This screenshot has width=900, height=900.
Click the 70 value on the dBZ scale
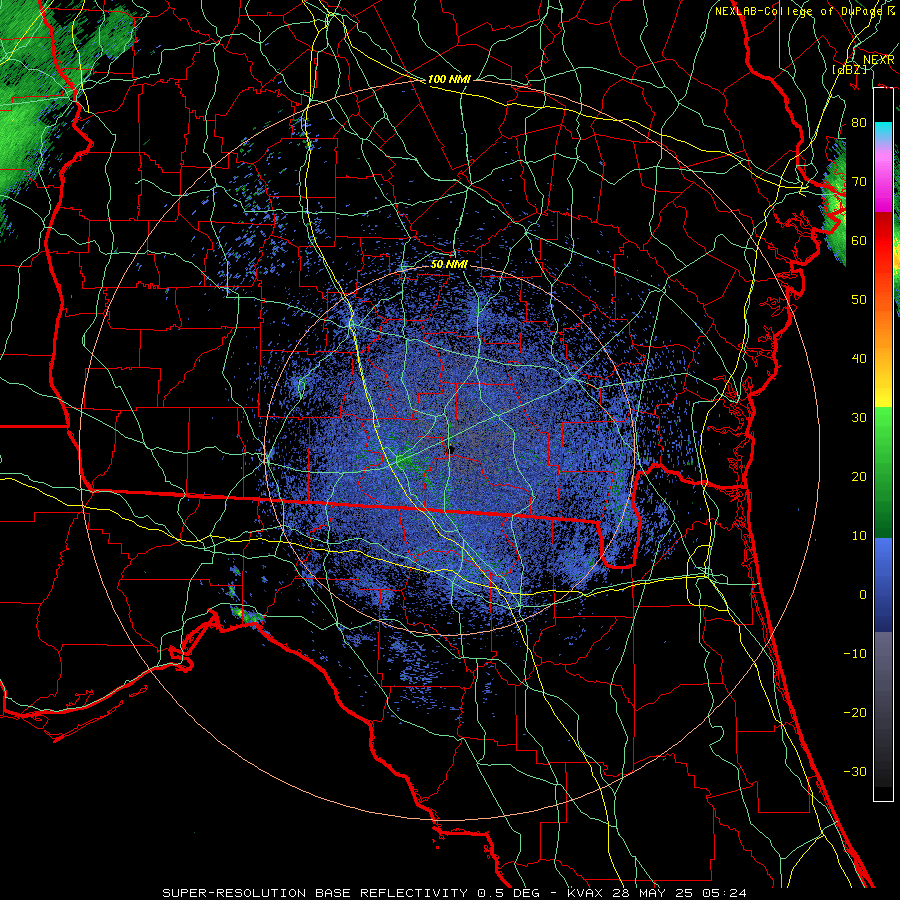[859, 181]
